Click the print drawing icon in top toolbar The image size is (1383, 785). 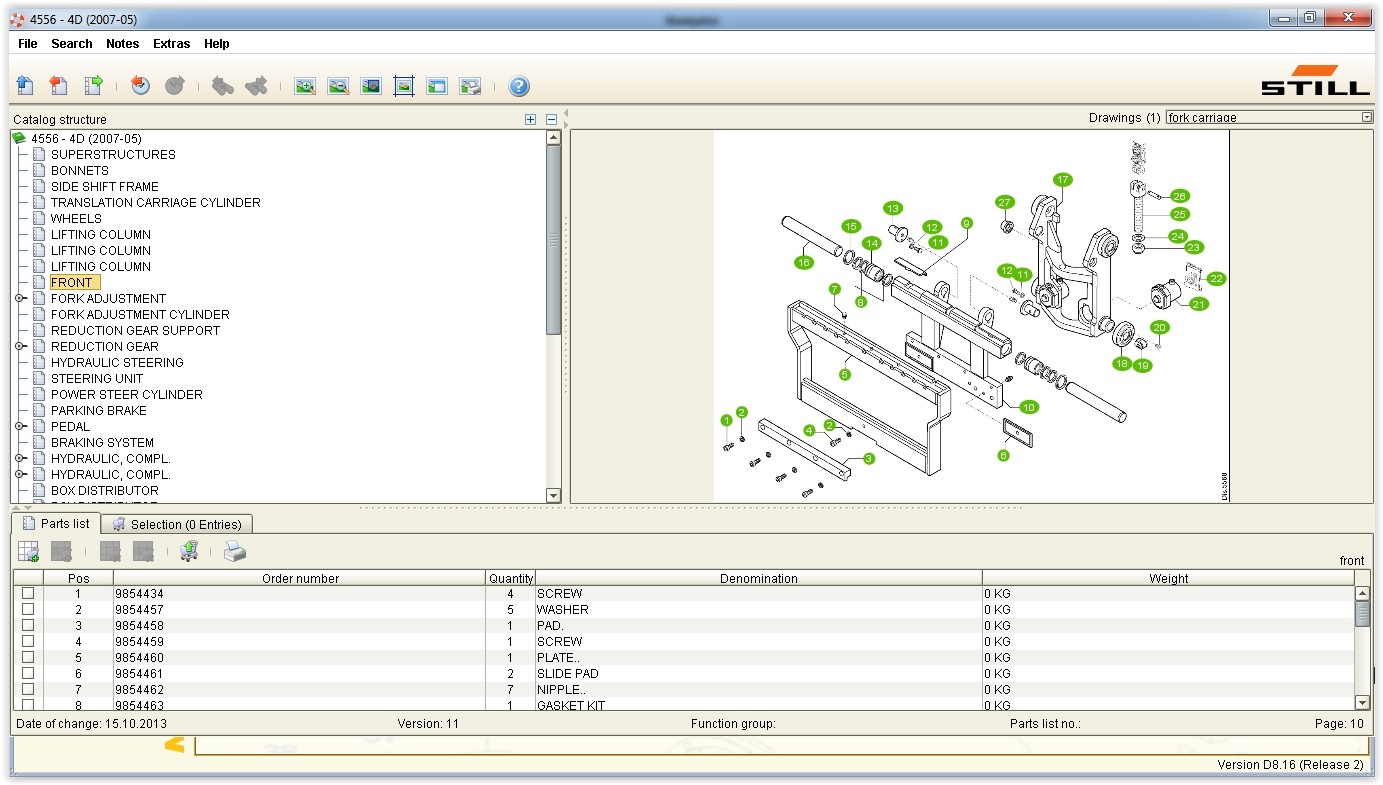tap(470, 87)
